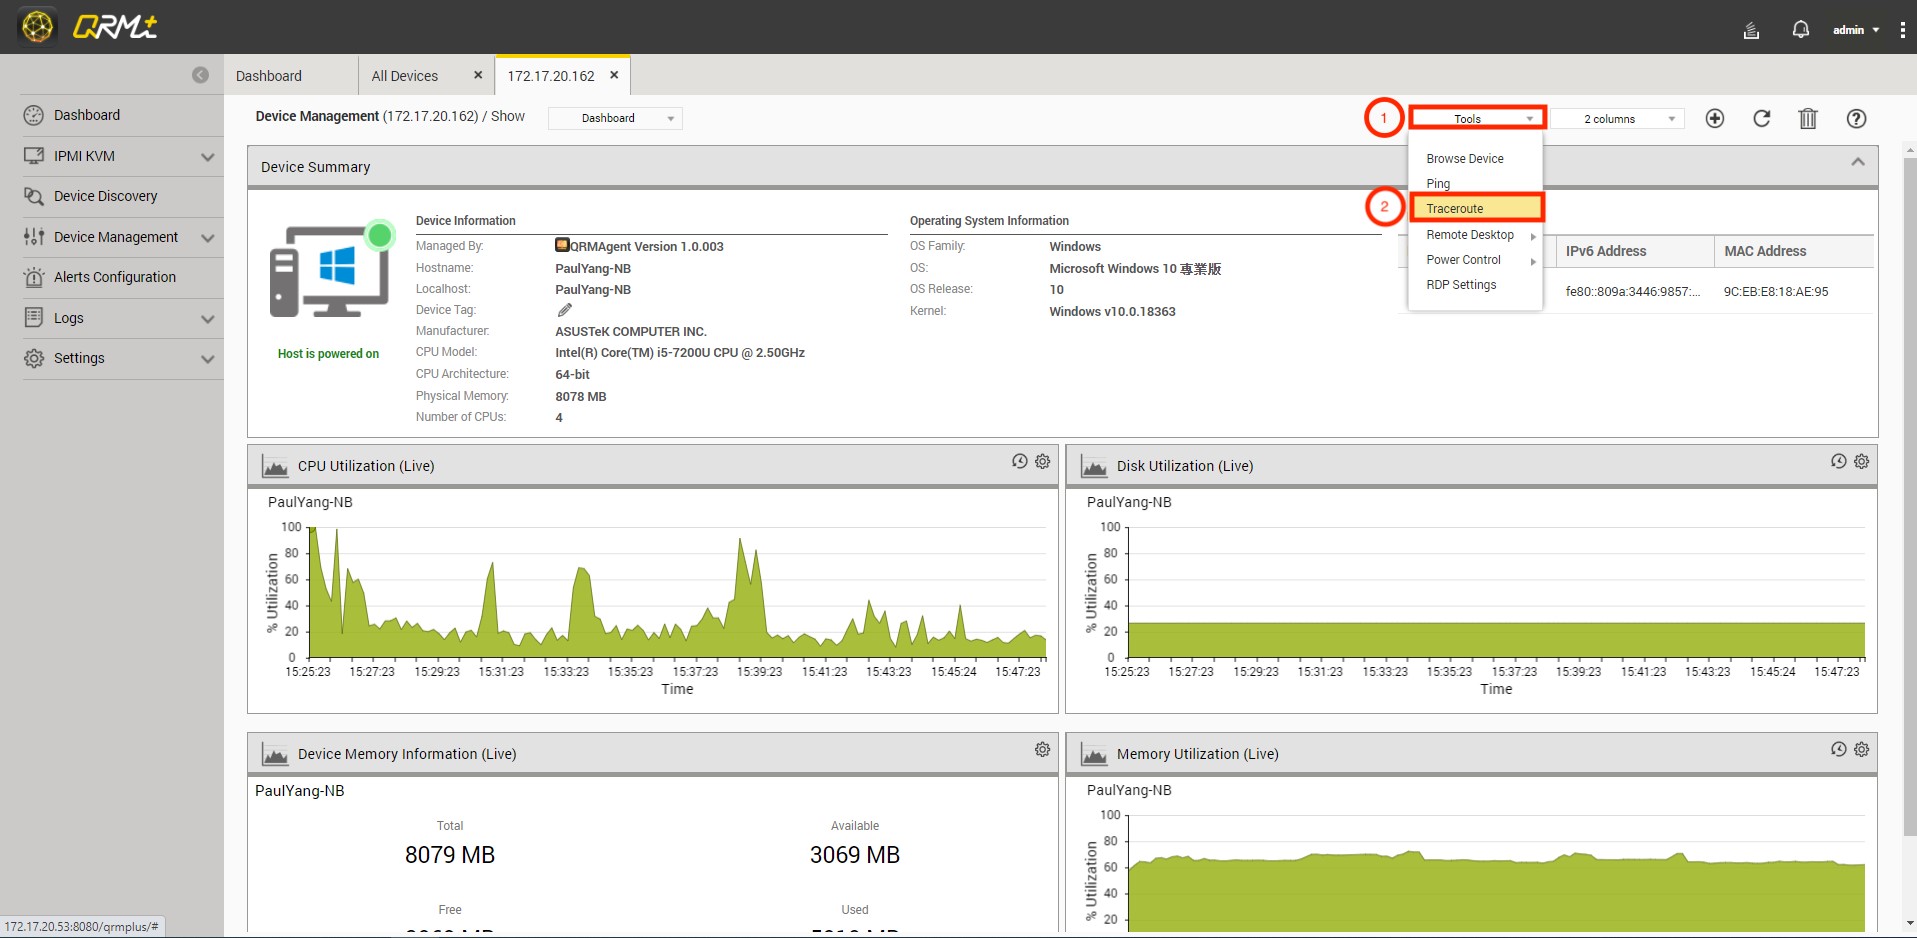Open Alerts Configuration in sidebar

115,277
